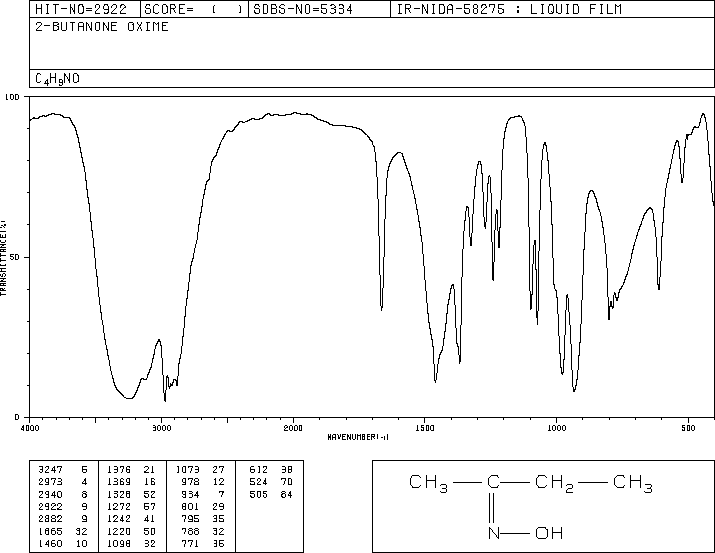Click the 2000 wavenumber axis label
This screenshot has width=715, height=553.
(x=293, y=428)
